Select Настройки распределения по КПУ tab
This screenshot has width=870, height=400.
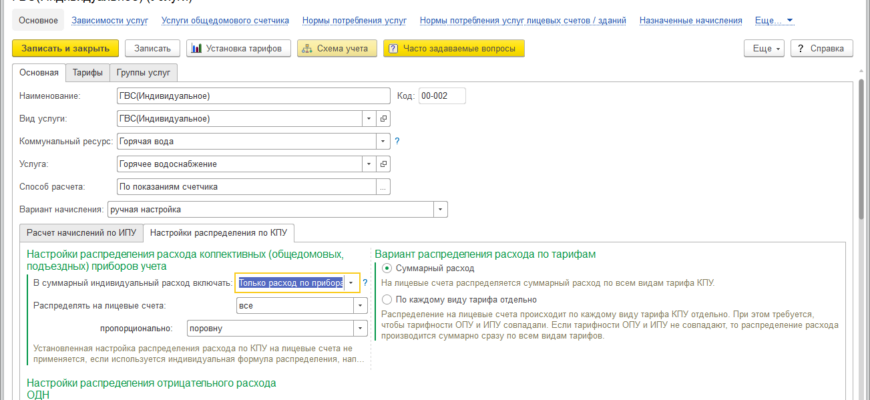click(x=219, y=233)
